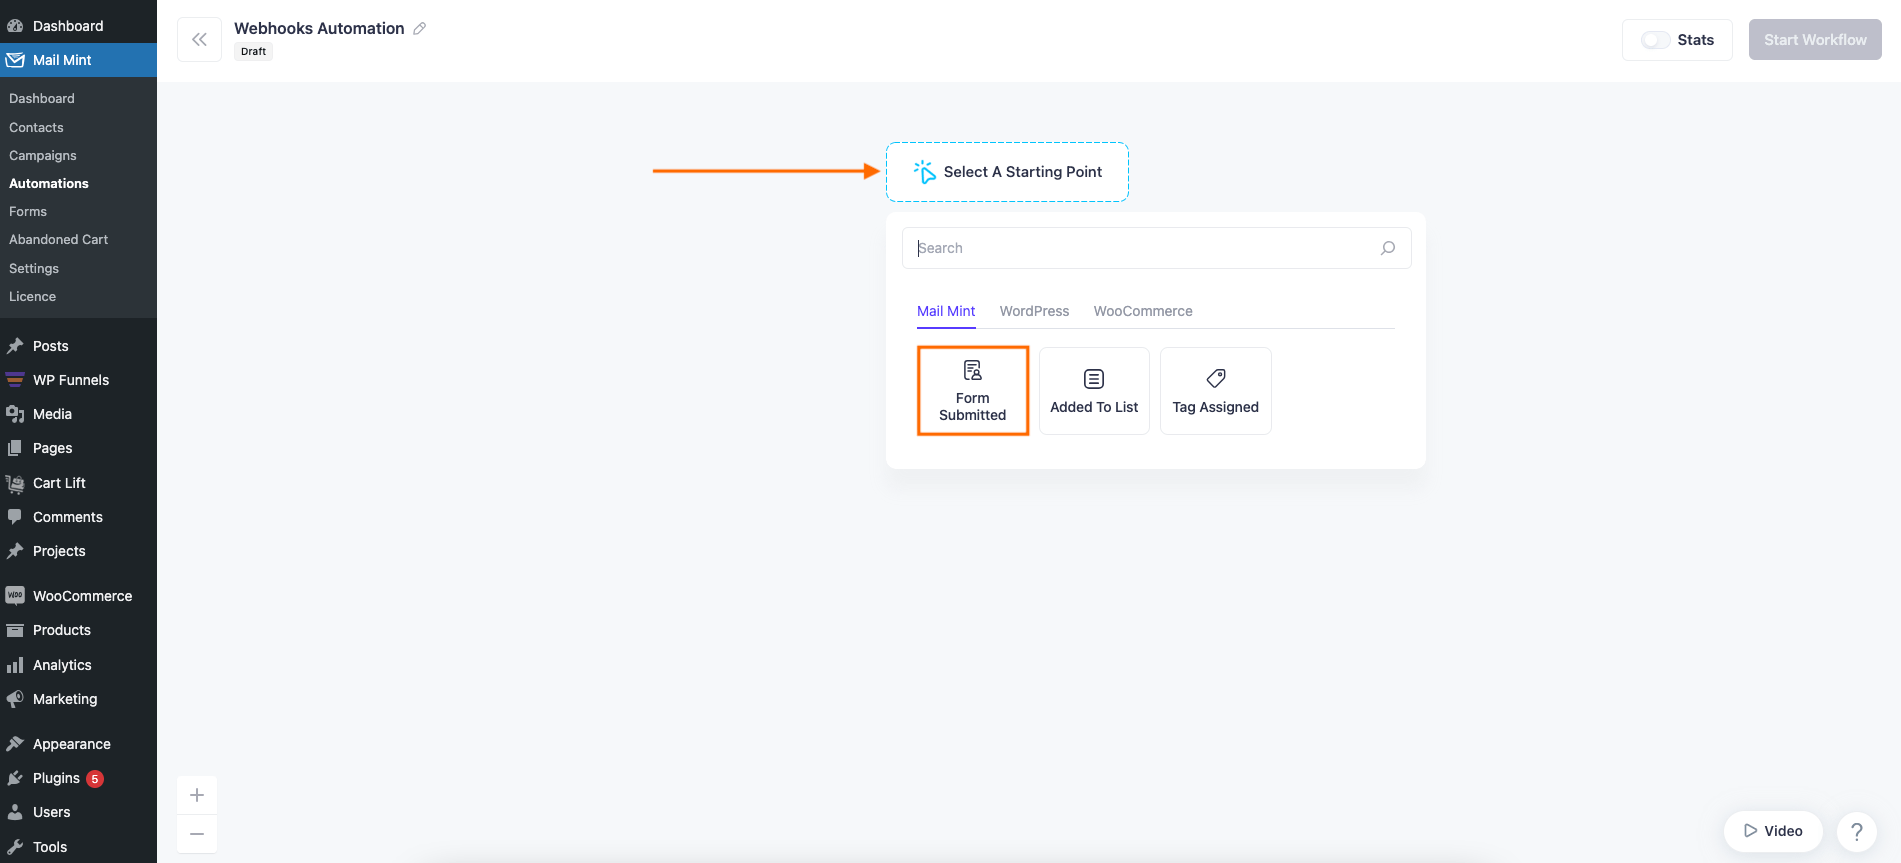1901x863 pixels.
Task: Switch to the Mail Mint tab
Action: [946, 311]
